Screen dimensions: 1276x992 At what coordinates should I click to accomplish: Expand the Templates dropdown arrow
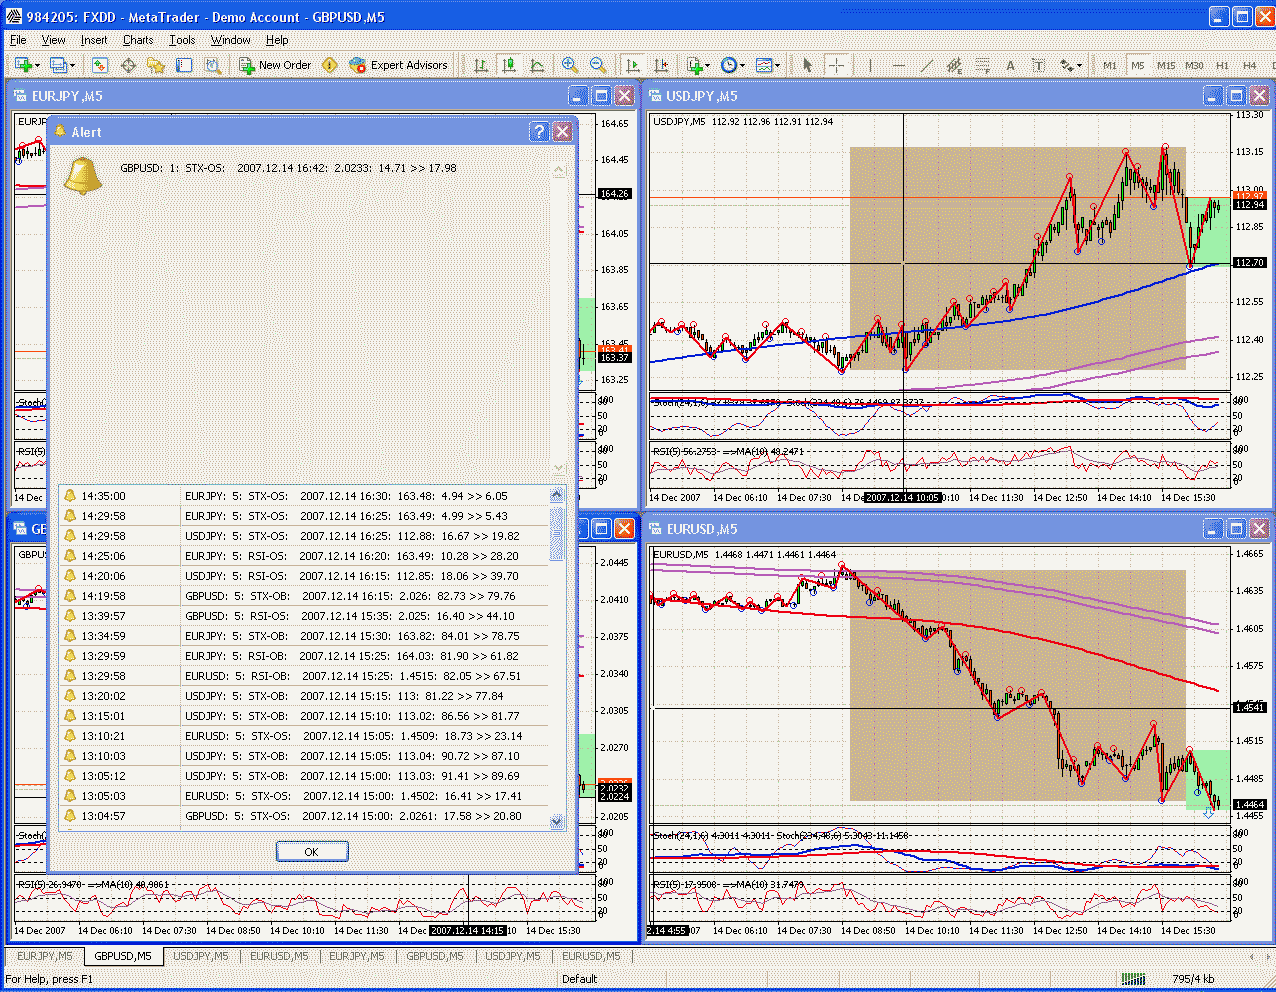coord(778,65)
